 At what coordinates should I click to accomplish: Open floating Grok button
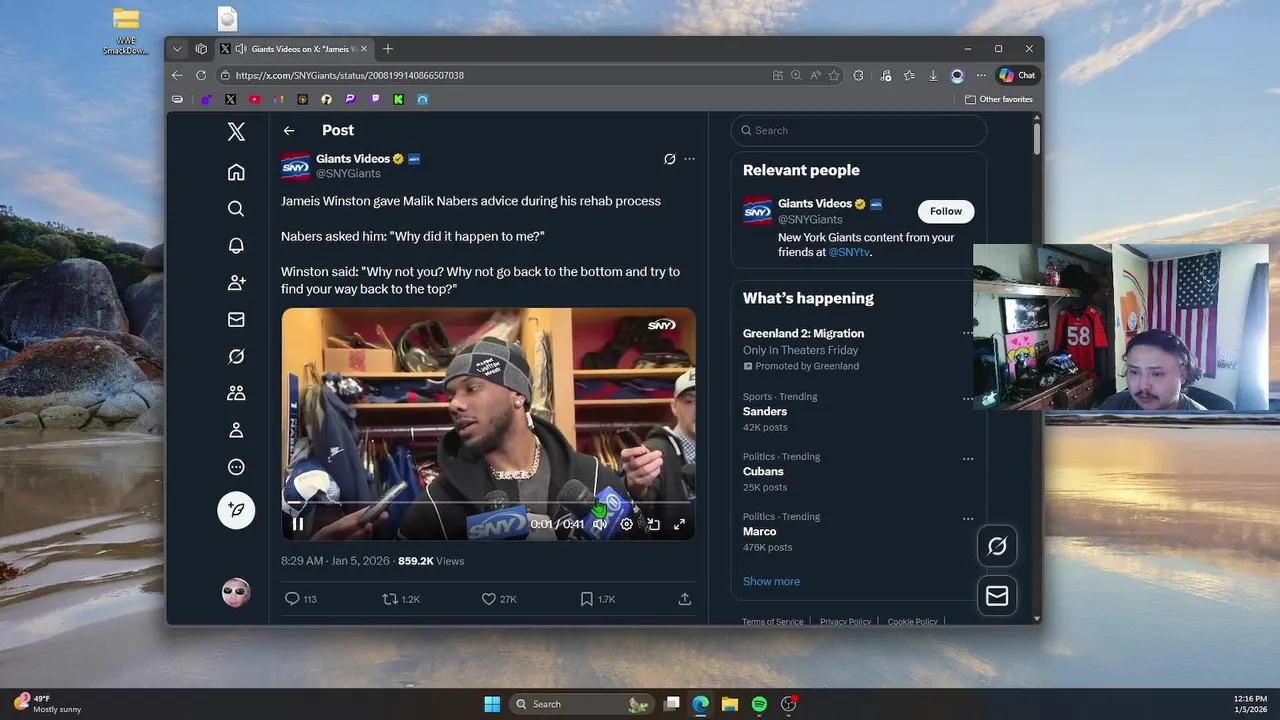pos(997,546)
